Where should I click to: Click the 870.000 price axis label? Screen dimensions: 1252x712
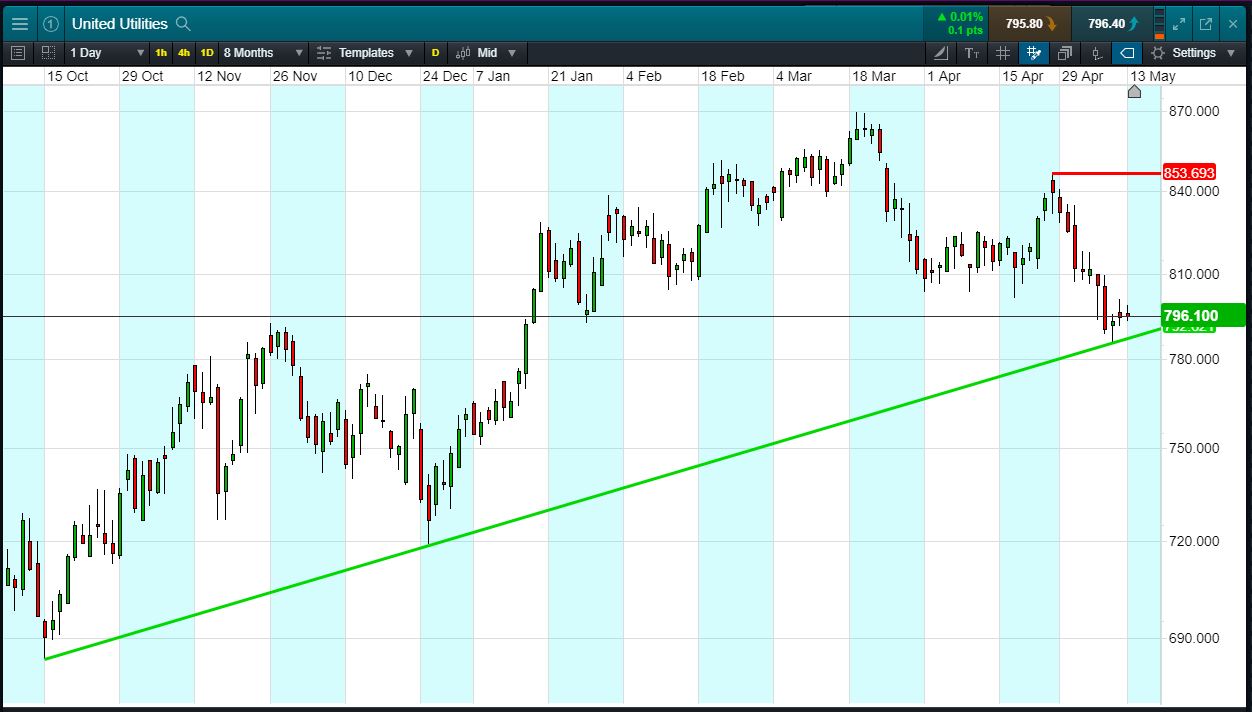[1193, 111]
